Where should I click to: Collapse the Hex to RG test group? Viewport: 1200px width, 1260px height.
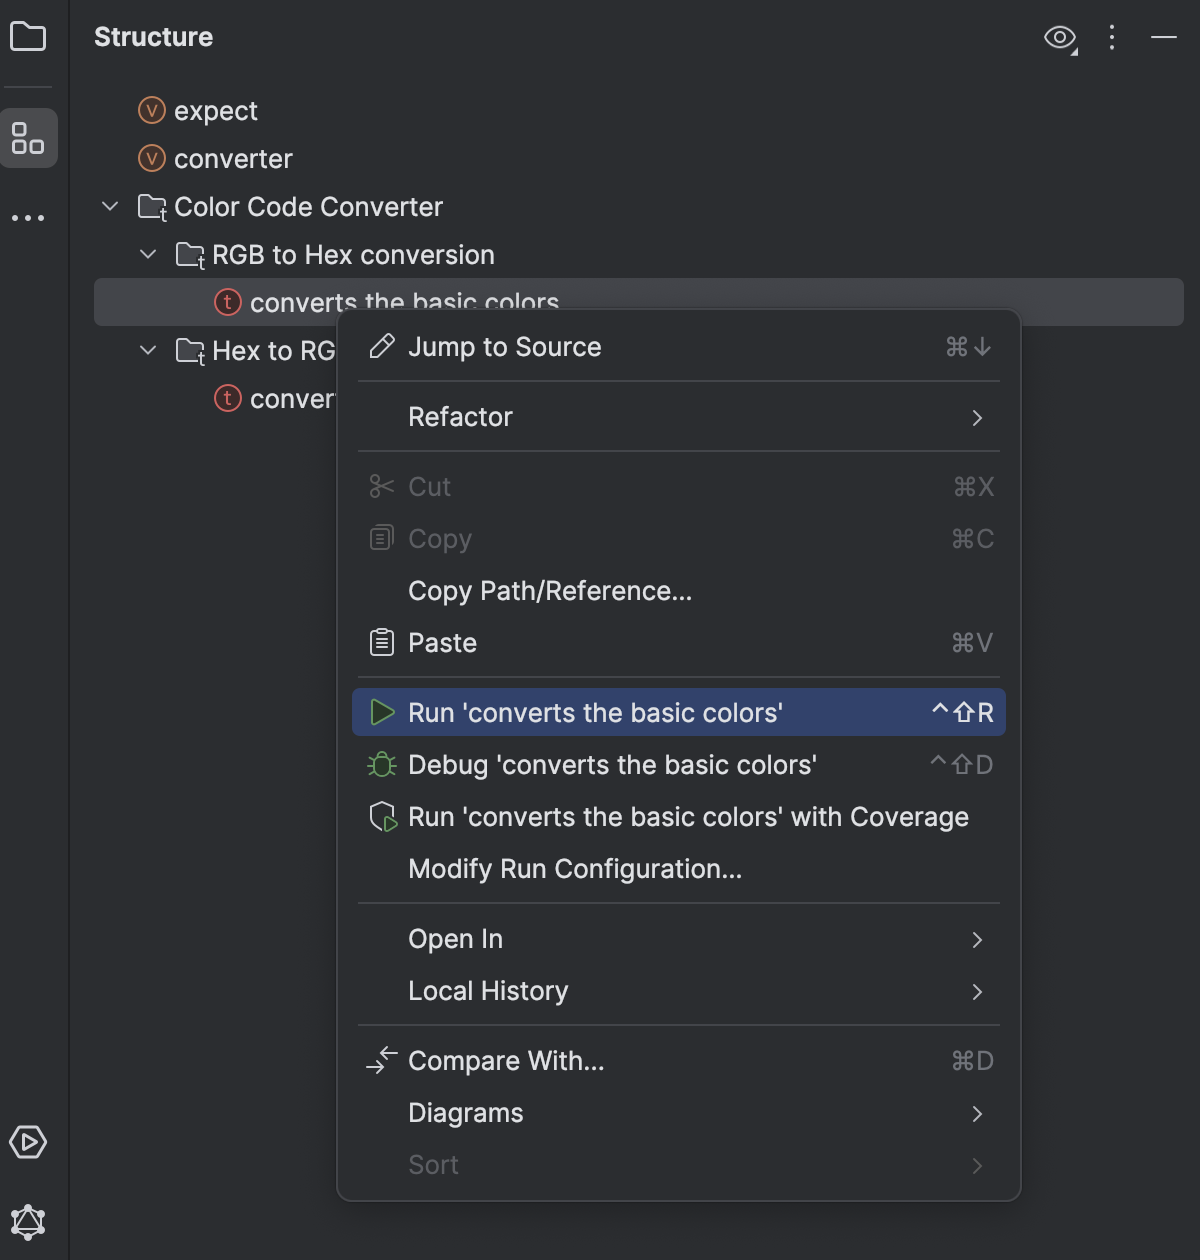tap(147, 350)
